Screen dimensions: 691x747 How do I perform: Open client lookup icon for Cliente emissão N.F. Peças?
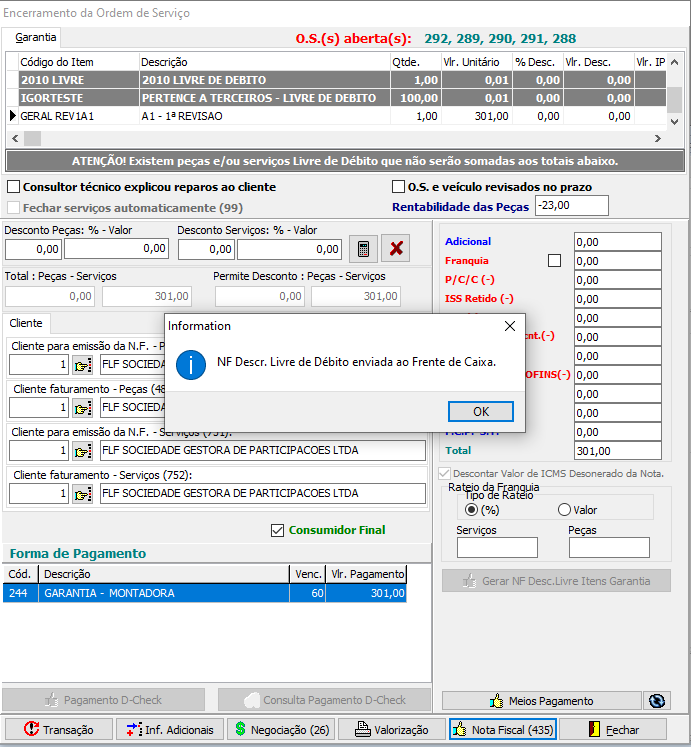point(82,365)
